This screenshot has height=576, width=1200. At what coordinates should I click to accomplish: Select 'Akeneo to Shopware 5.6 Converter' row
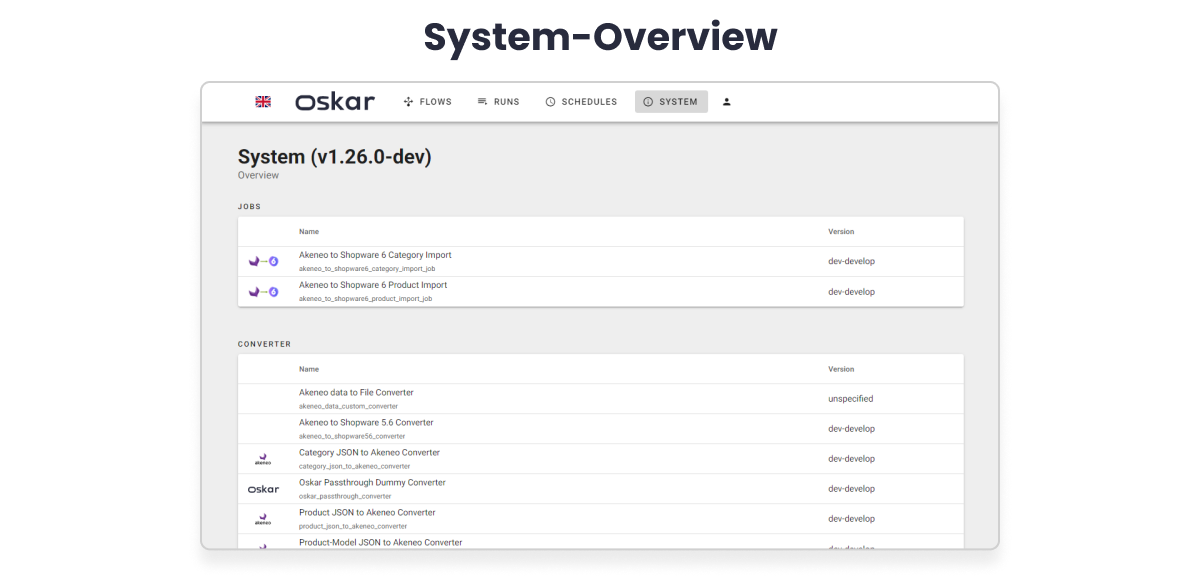[x=601, y=429]
